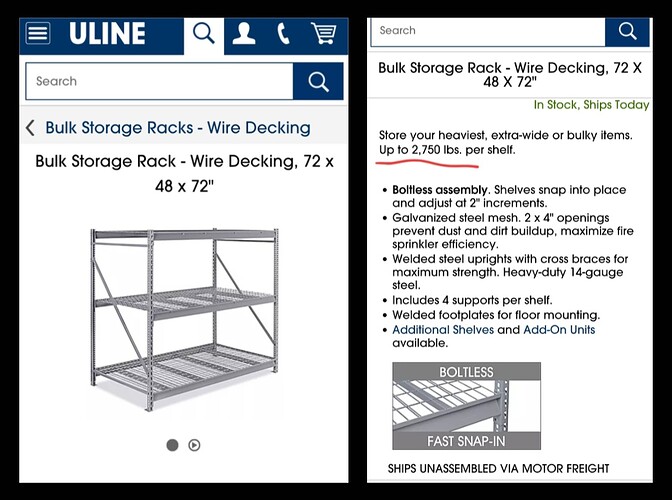Tap the phone contact icon
This screenshot has height=500, width=672.
[284, 33]
